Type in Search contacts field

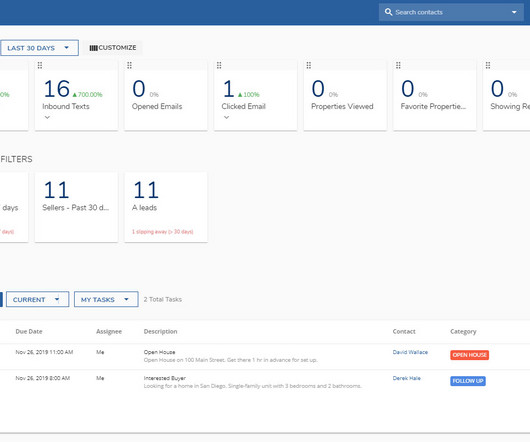click(451, 12)
